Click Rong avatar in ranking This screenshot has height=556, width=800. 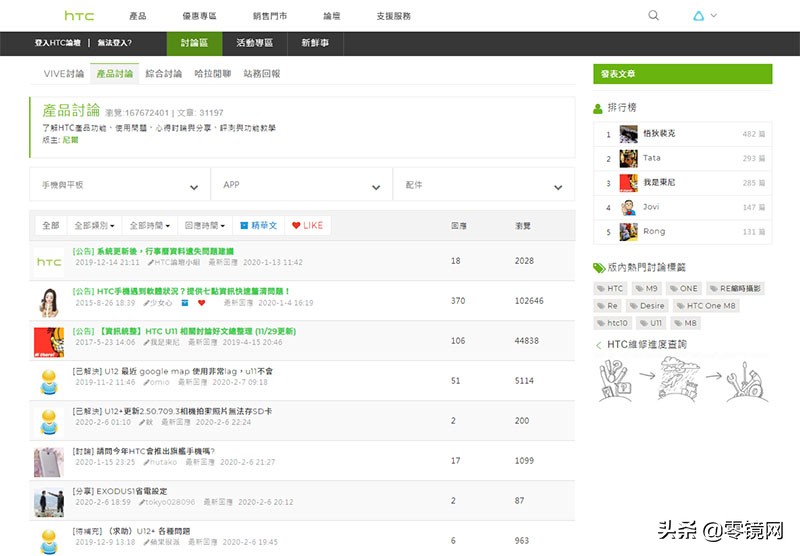pyautogui.click(x=629, y=232)
